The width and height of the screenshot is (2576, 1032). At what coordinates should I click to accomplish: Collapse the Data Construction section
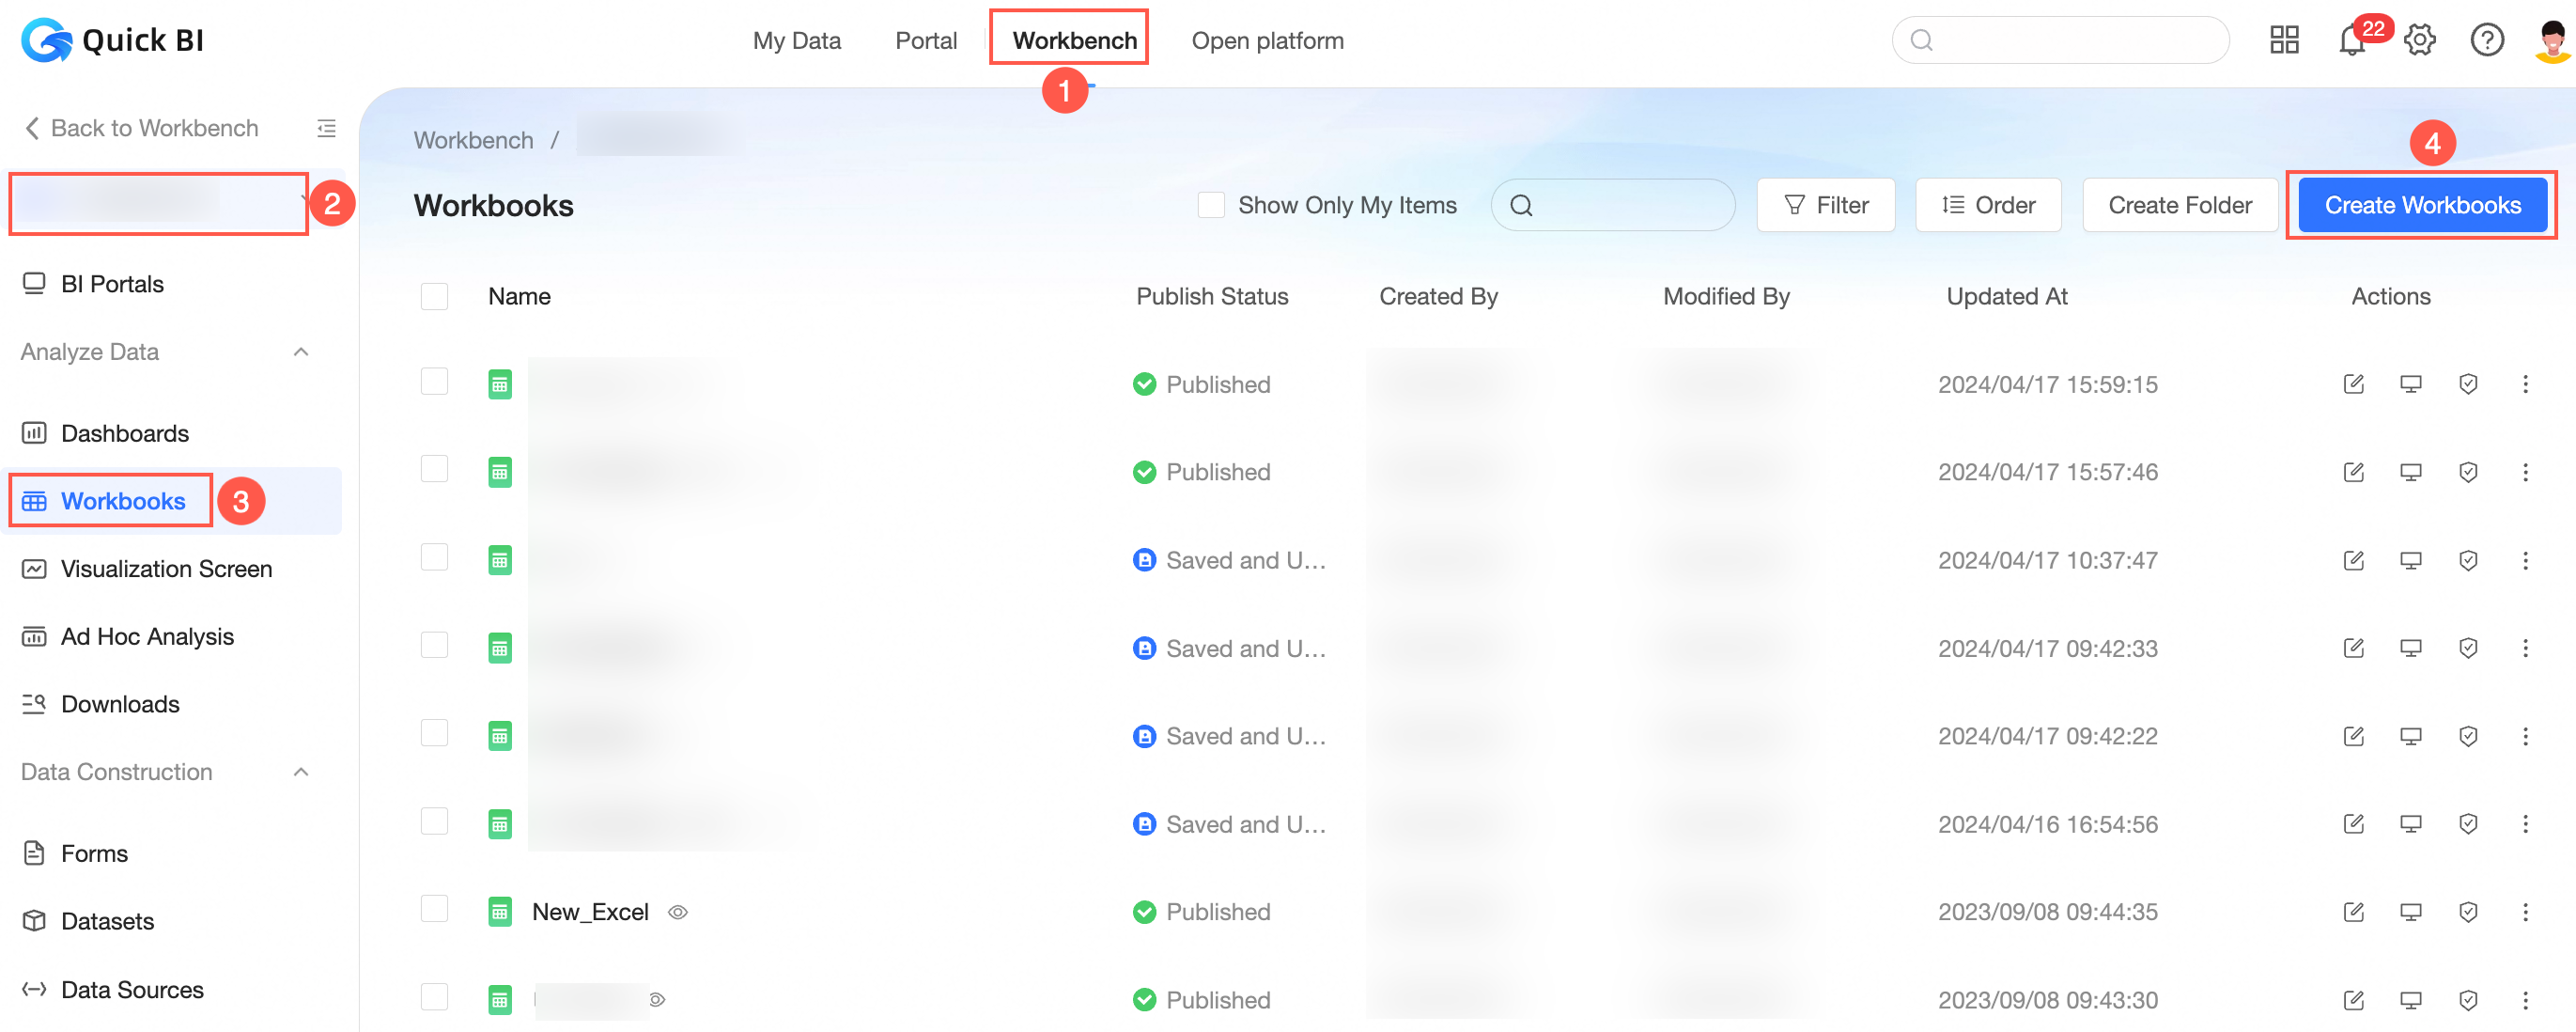[x=301, y=772]
